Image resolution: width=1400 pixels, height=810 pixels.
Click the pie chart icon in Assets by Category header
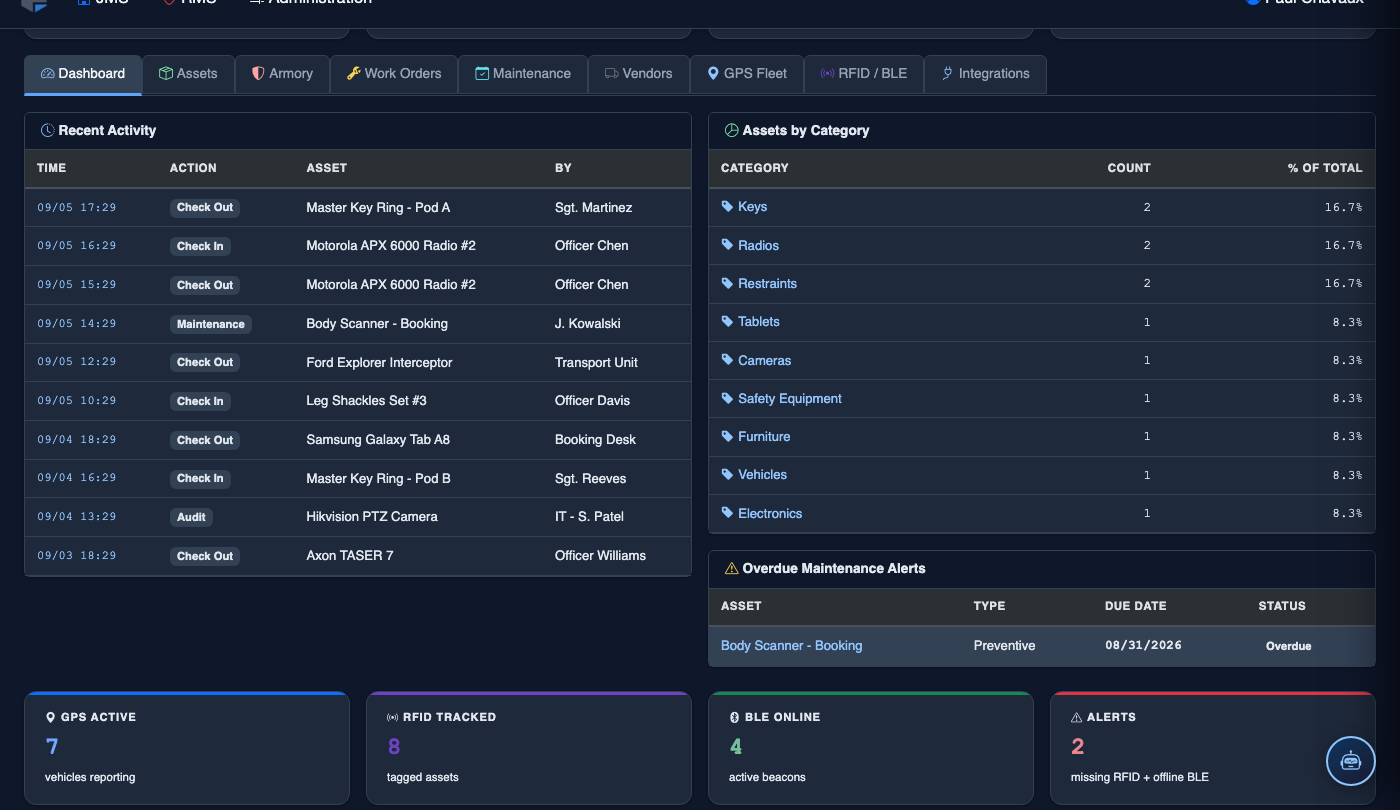[x=731, y=131]
